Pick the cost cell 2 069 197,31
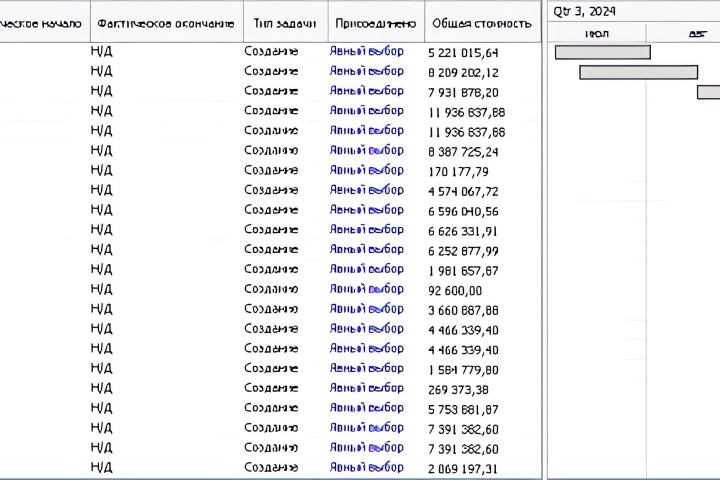Image resolution: width=720 pixels, height=480 pixels. tap(463, 469)
